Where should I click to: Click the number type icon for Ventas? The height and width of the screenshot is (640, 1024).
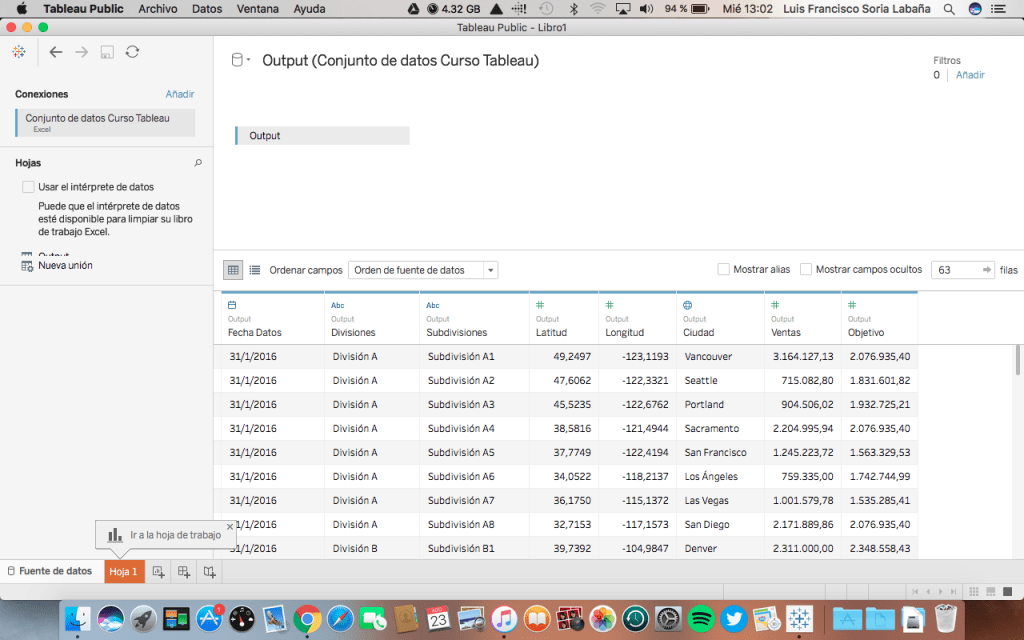pyautogui.click(x=775, y=305)
